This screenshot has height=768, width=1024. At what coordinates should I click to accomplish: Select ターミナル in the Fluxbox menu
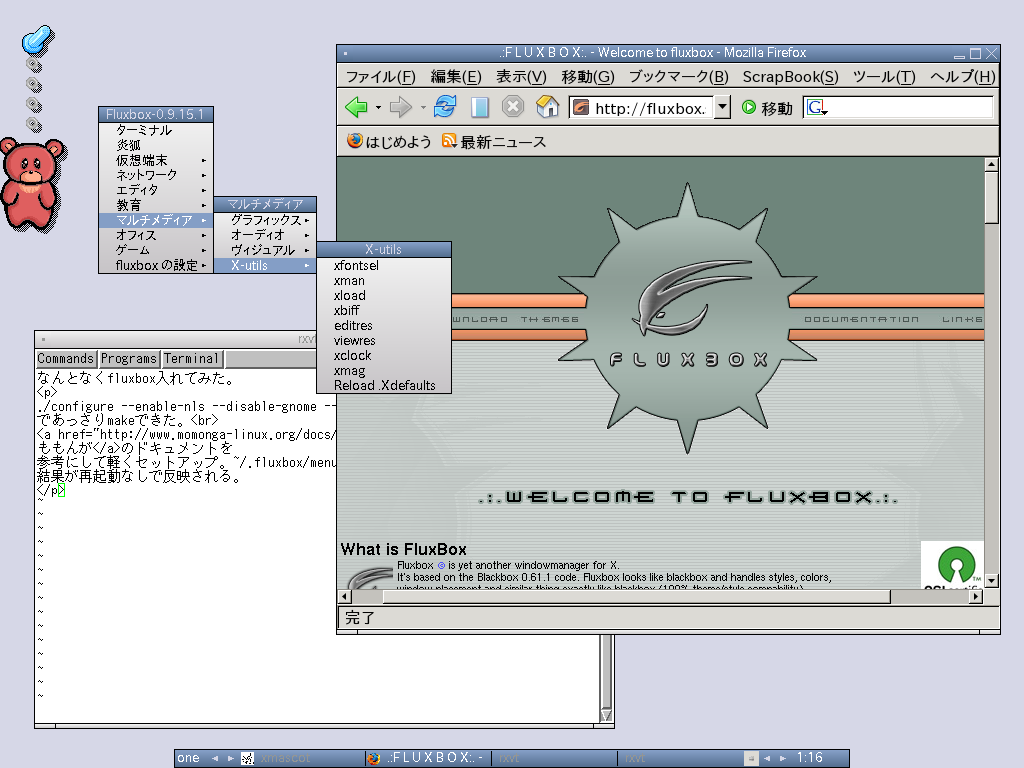tap(156, 131)
